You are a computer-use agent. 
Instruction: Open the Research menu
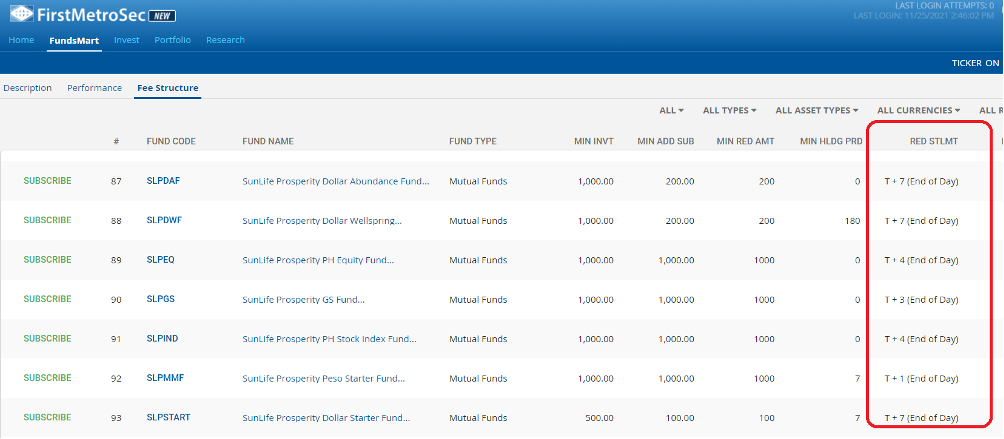click(225, 40)
